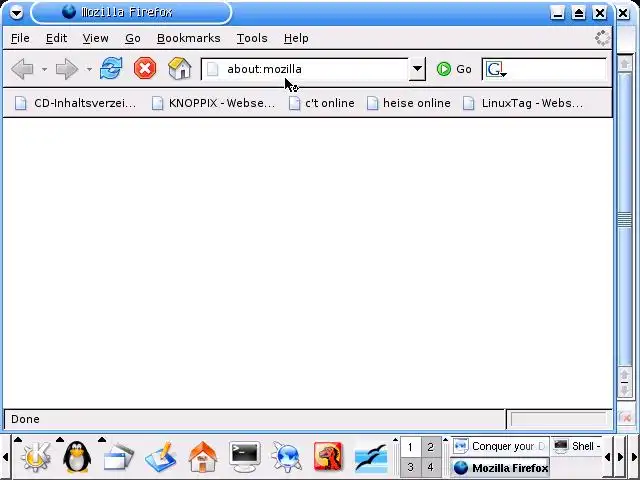Viewport: 640px width, 480px height.
Task: Click the background window scrollbar handle
Action: point(624,218)
